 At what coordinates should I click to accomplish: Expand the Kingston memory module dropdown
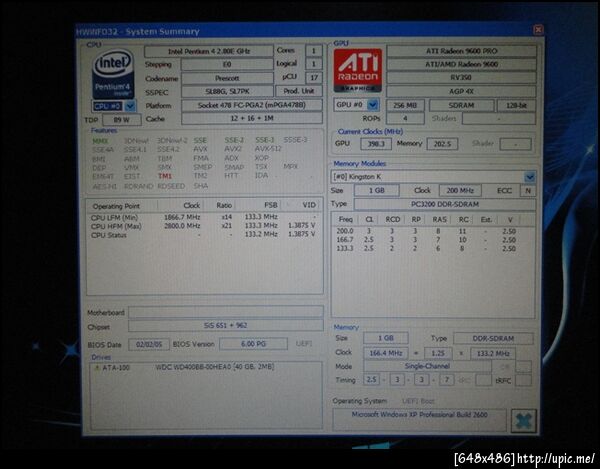(530, 177)
